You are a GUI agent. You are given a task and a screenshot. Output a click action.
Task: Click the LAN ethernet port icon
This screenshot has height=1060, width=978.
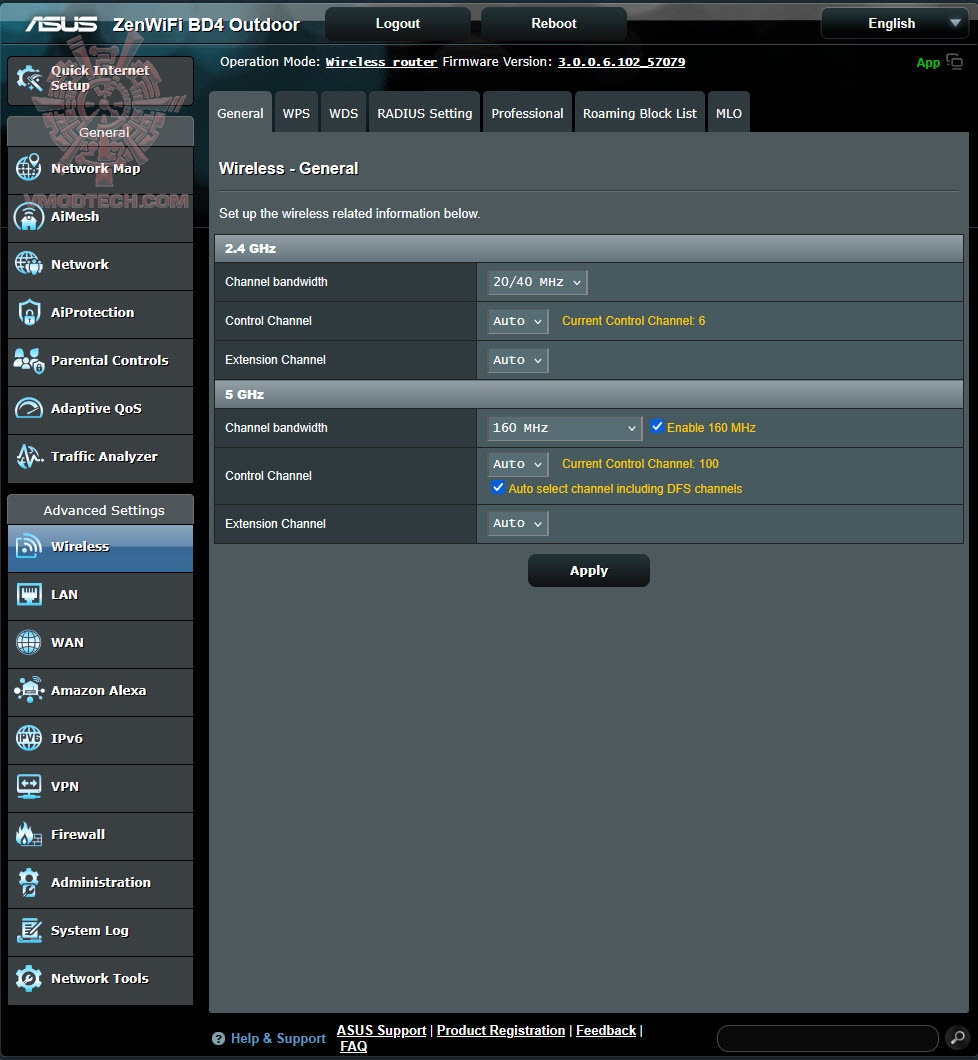(x=28, y=594)
